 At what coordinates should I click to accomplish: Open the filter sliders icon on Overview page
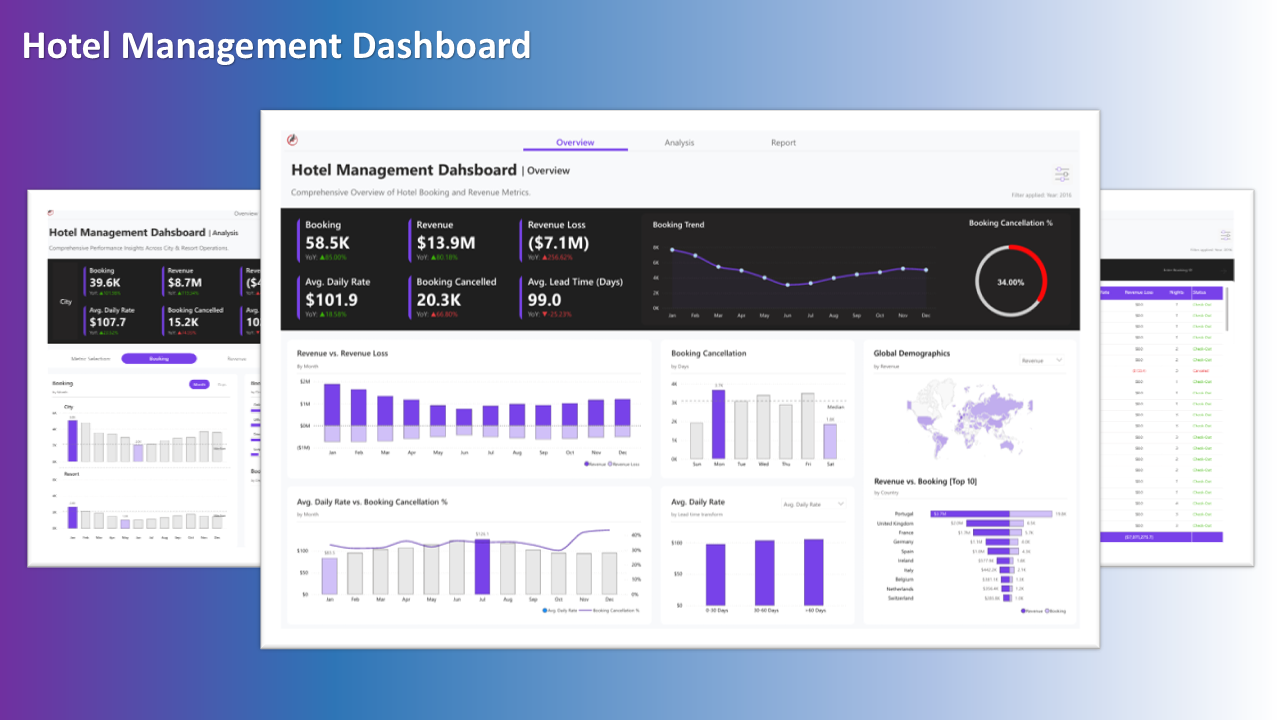(x=1061, y=174)
